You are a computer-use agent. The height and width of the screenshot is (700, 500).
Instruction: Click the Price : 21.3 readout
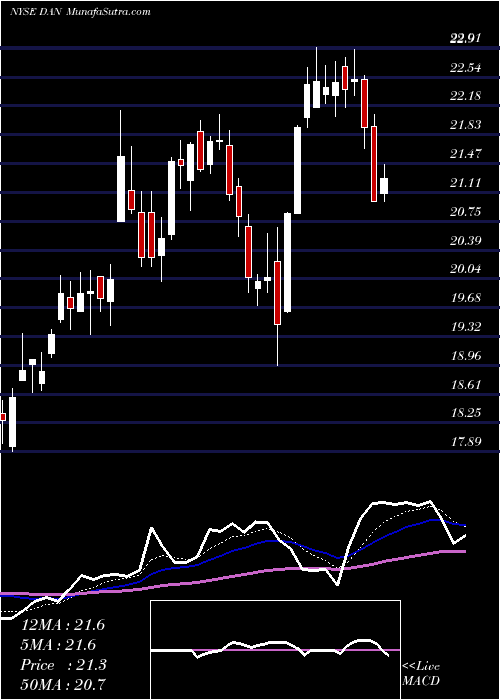(64, 665)
